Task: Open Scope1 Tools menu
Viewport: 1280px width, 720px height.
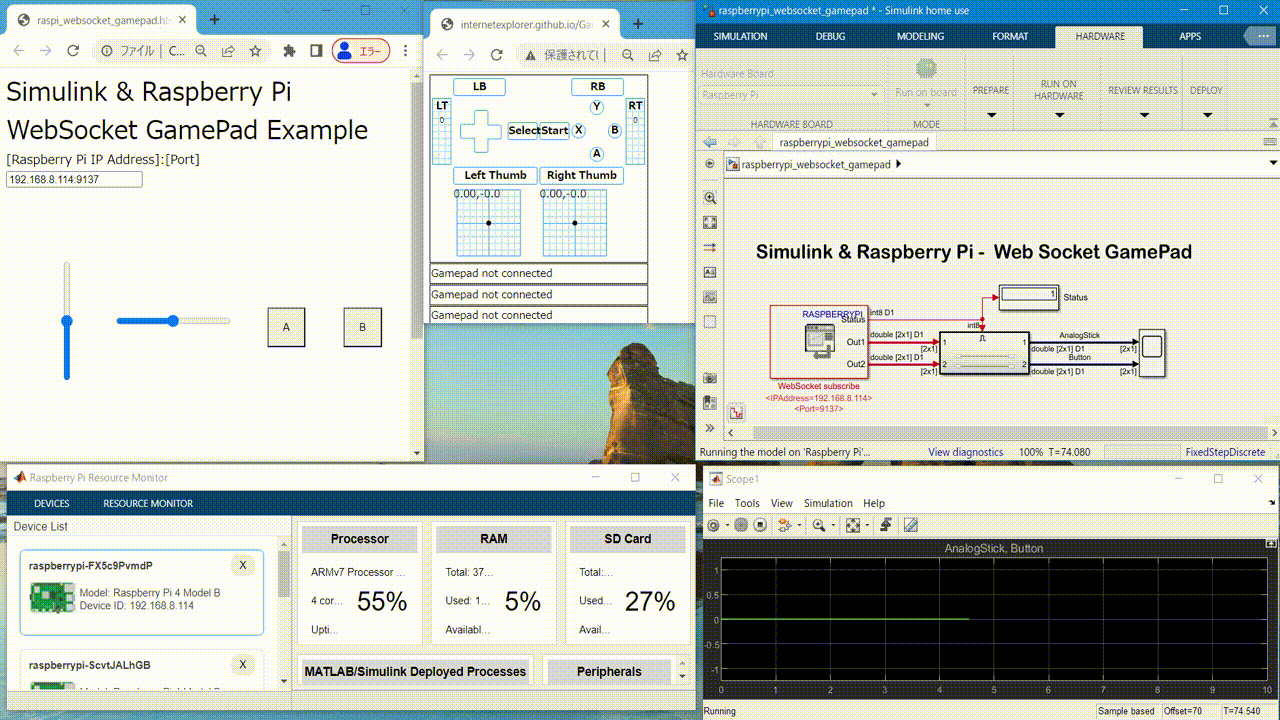Action: tap(747, 503)
